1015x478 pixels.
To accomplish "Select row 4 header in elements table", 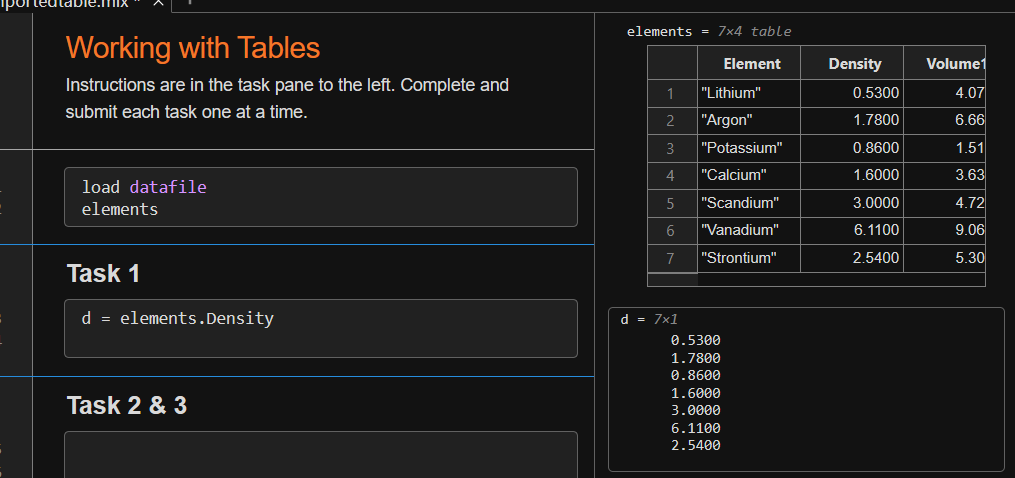I will coord(671,175).
